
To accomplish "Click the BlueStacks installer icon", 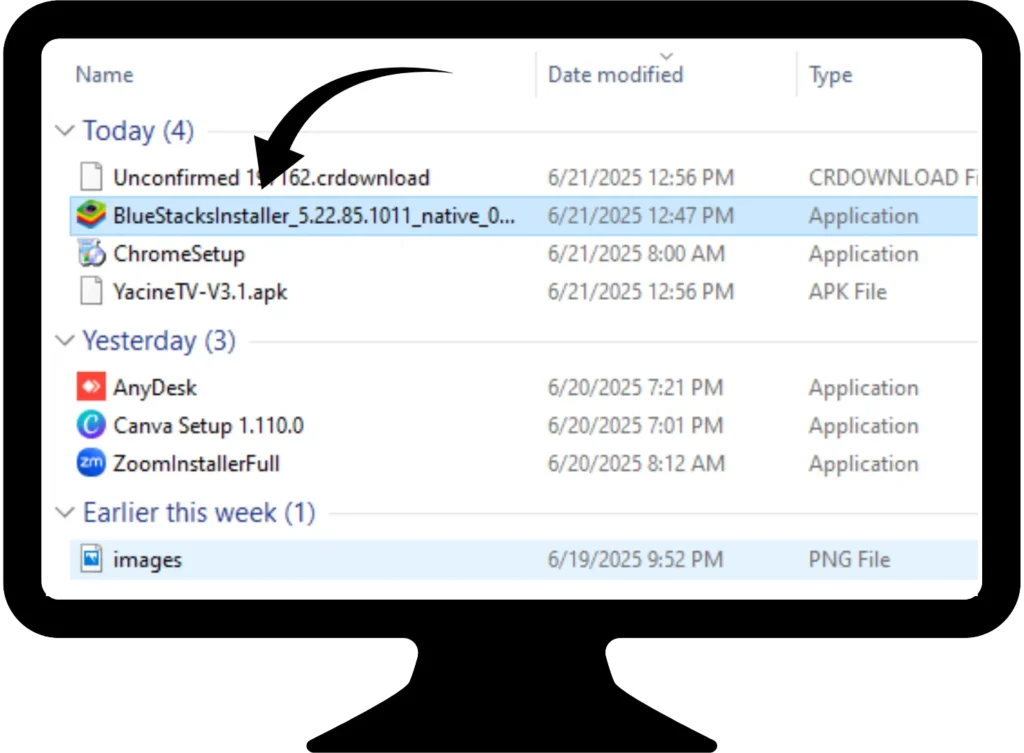I will pyautogui.click(x=91, y=215).
